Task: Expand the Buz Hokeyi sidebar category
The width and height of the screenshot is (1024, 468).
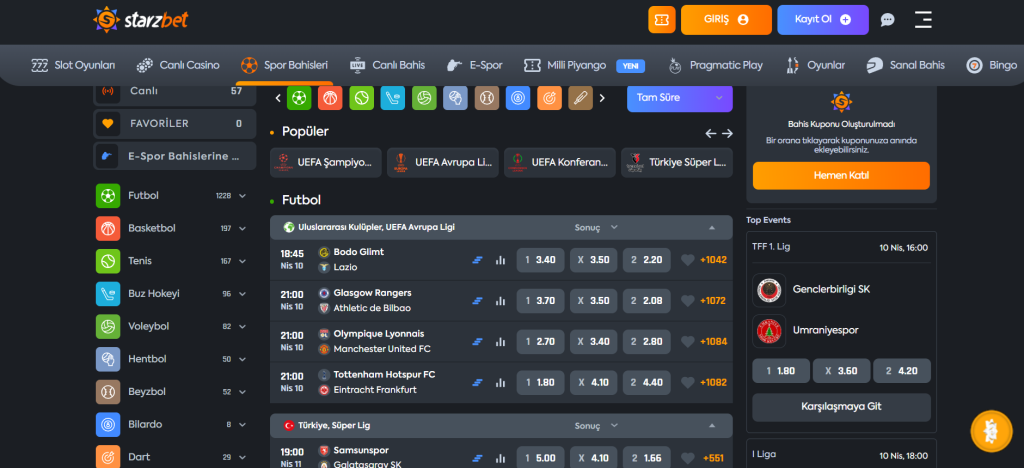Action: (x=242, y=294)
